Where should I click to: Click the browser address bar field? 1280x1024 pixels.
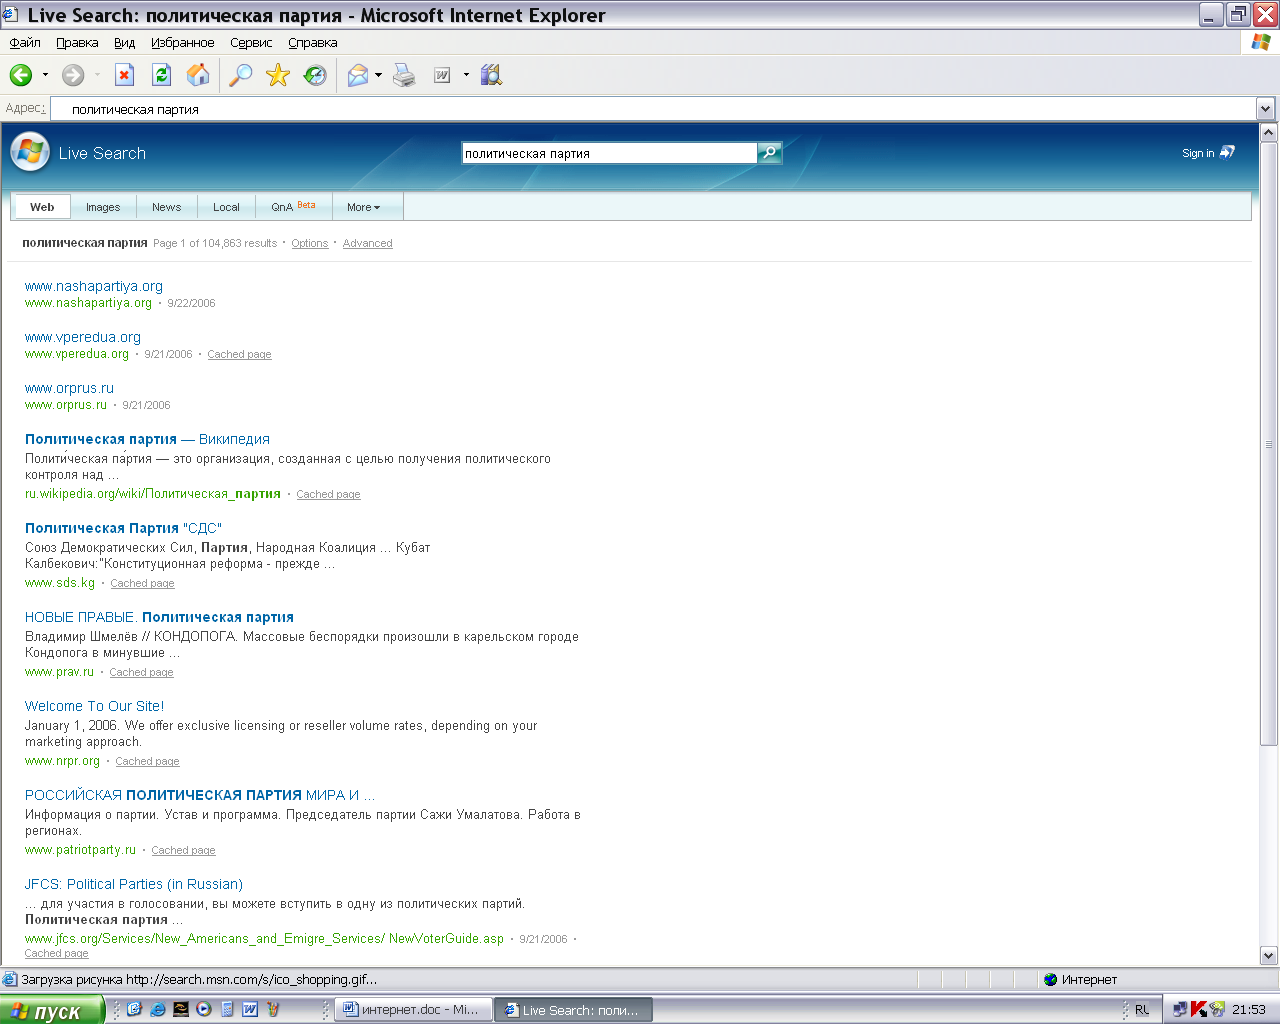click(653, 109)
